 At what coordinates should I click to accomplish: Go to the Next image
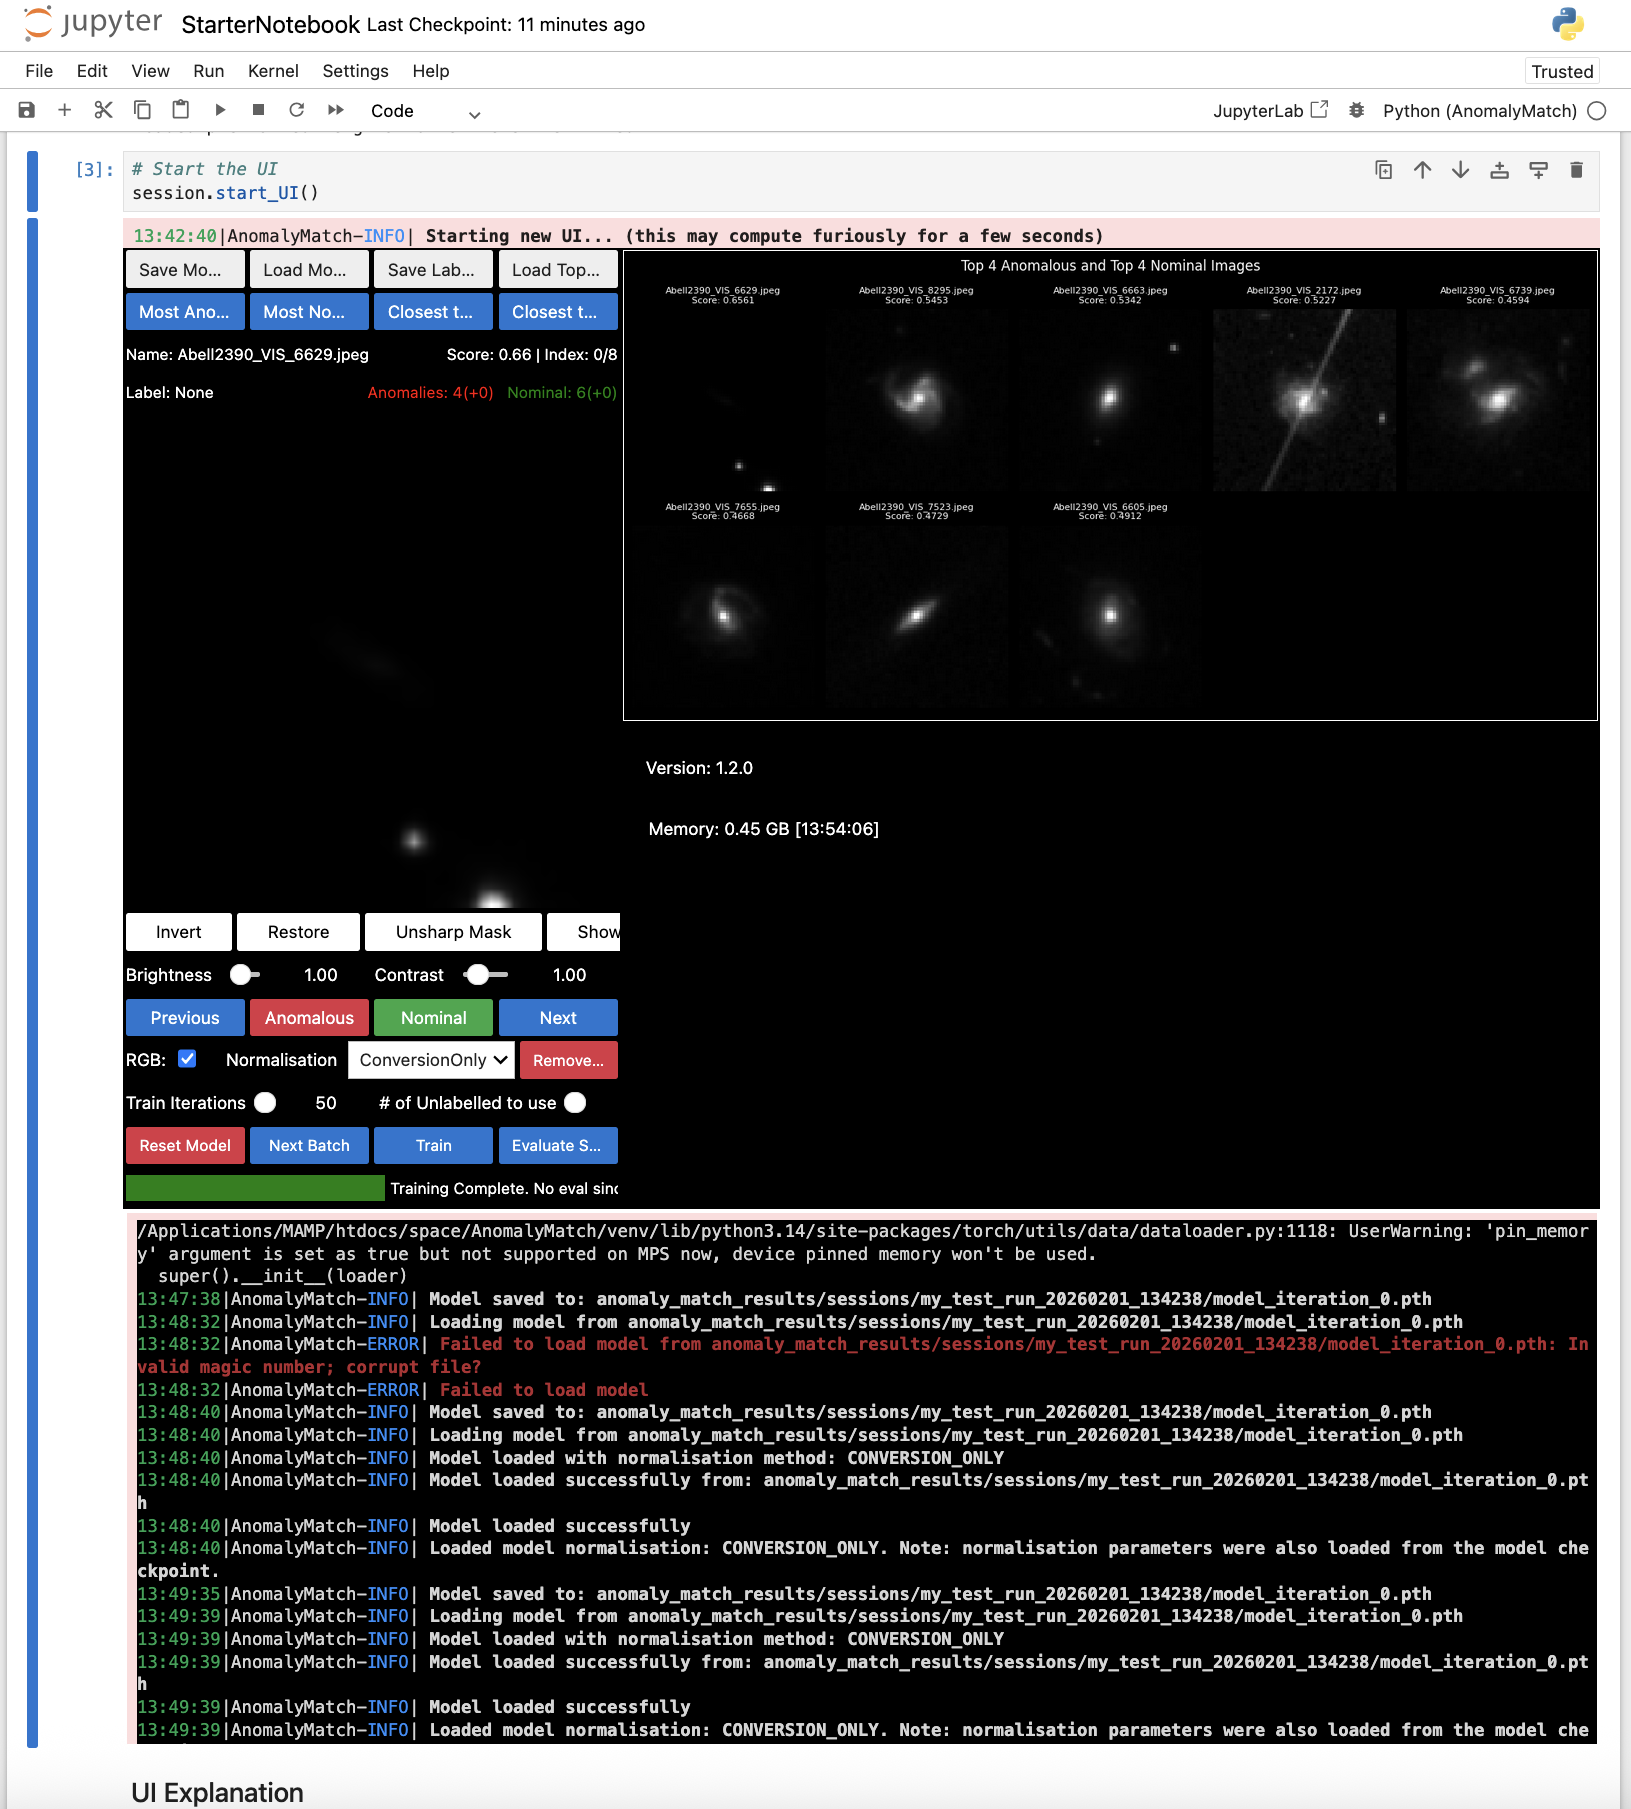[x=558, y=1018]
